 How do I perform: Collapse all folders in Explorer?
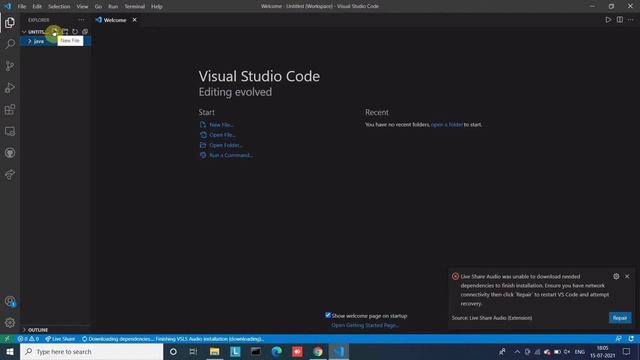tap(85, 31)
